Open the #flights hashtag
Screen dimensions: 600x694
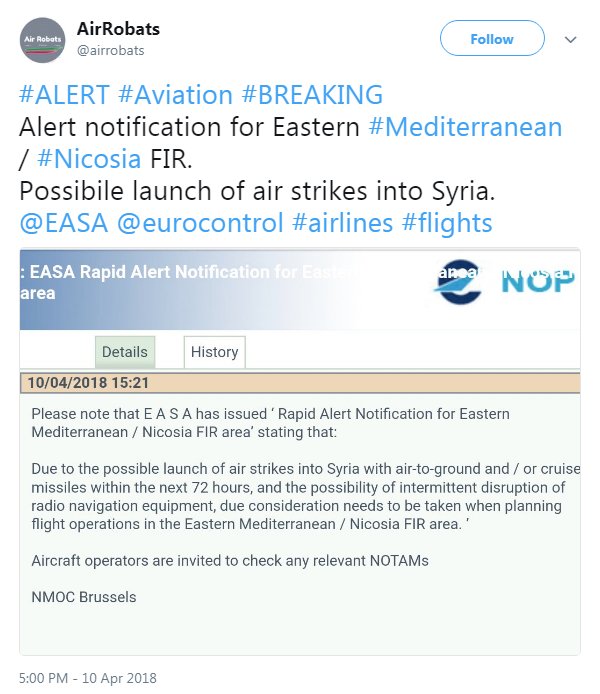coord(447,222)
